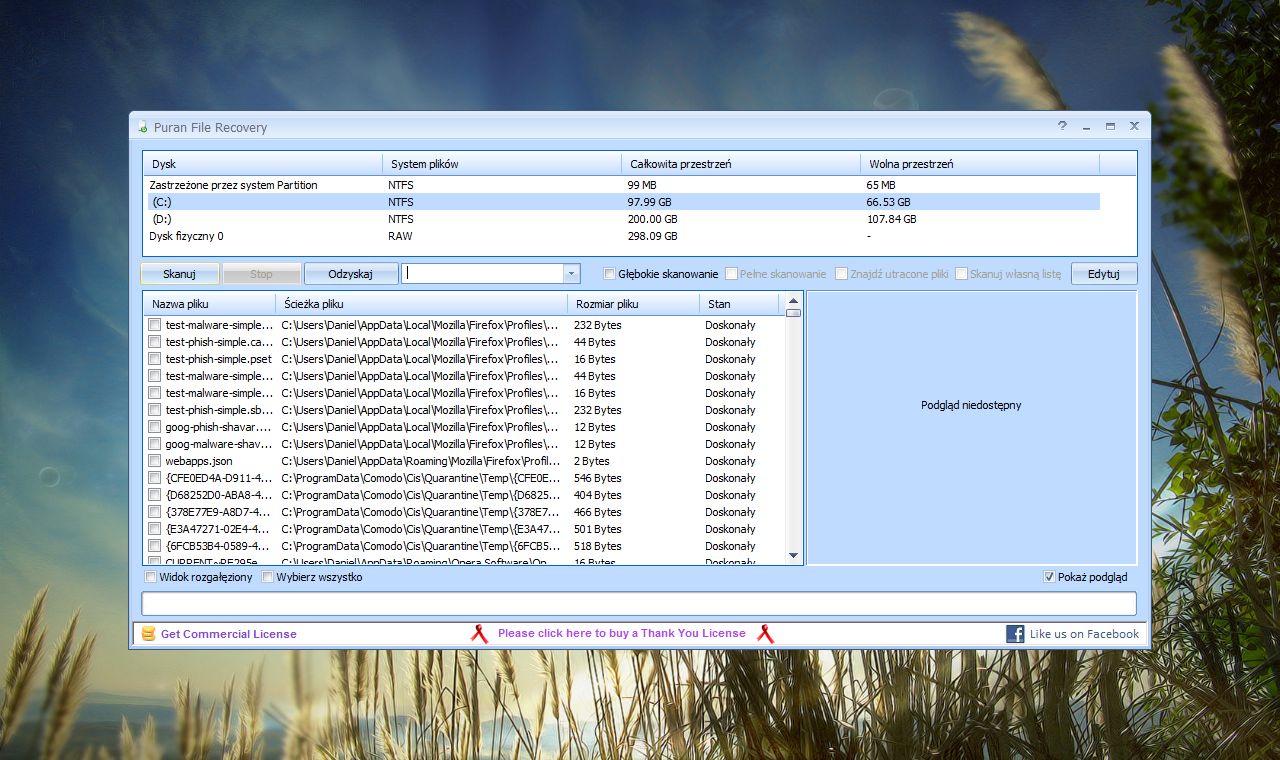The image size is (1280, 760).
Task: Sort by Stan column header
Action: click(x=739, y=304)
